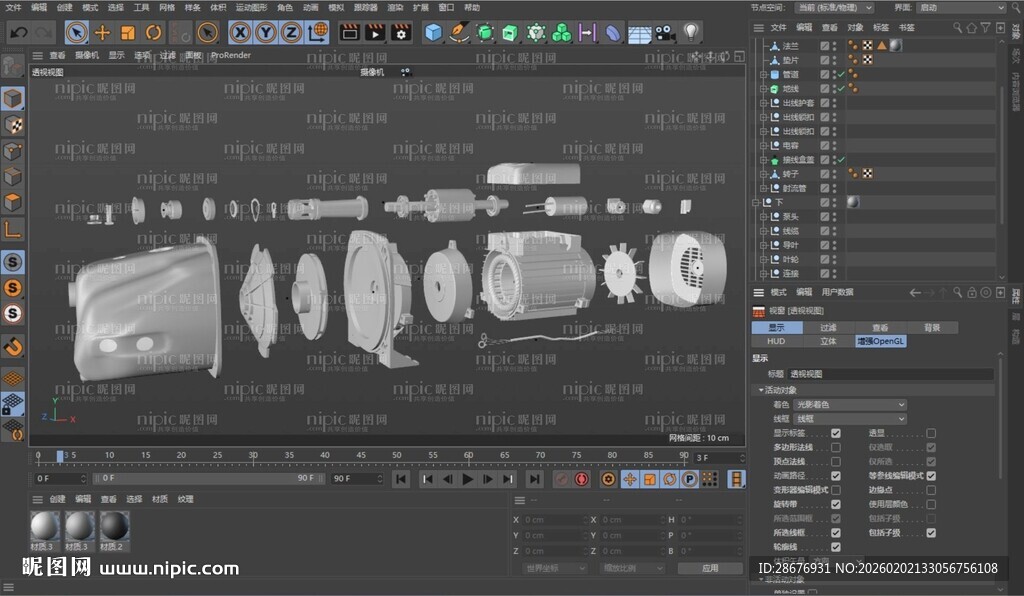The height and width of the screenshot is (596, 1024).
Task: Disable the 显示标签 checkbox
Action: [836, 432]
